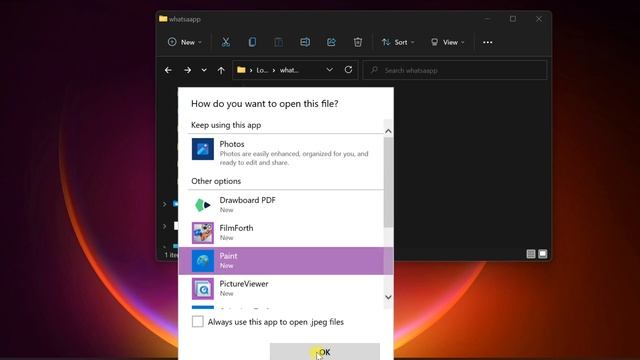Screen dimensions: 640x360
Task: Select the PictureViewer app icon
Action: click(203, 289)
